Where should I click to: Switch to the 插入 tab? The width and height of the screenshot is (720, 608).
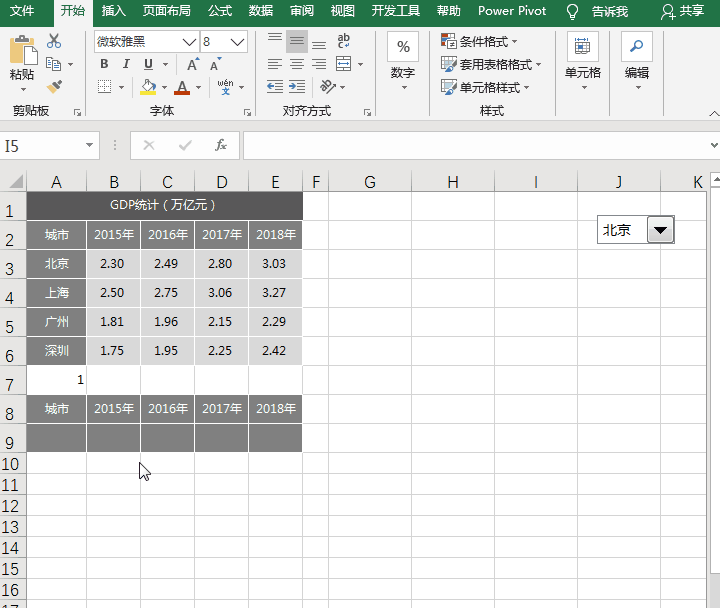point(113,11)
